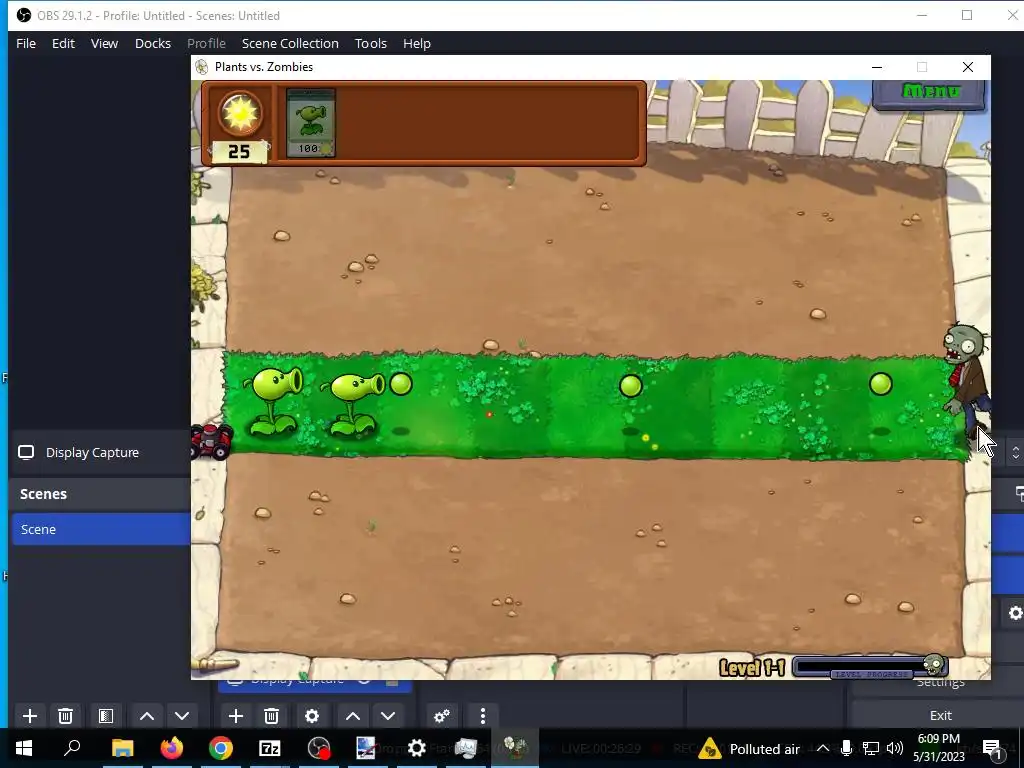This screenshot has height=768, width=1024.
Task: Switch to OBS Studio taskbar icon
Action: (319, 748)
